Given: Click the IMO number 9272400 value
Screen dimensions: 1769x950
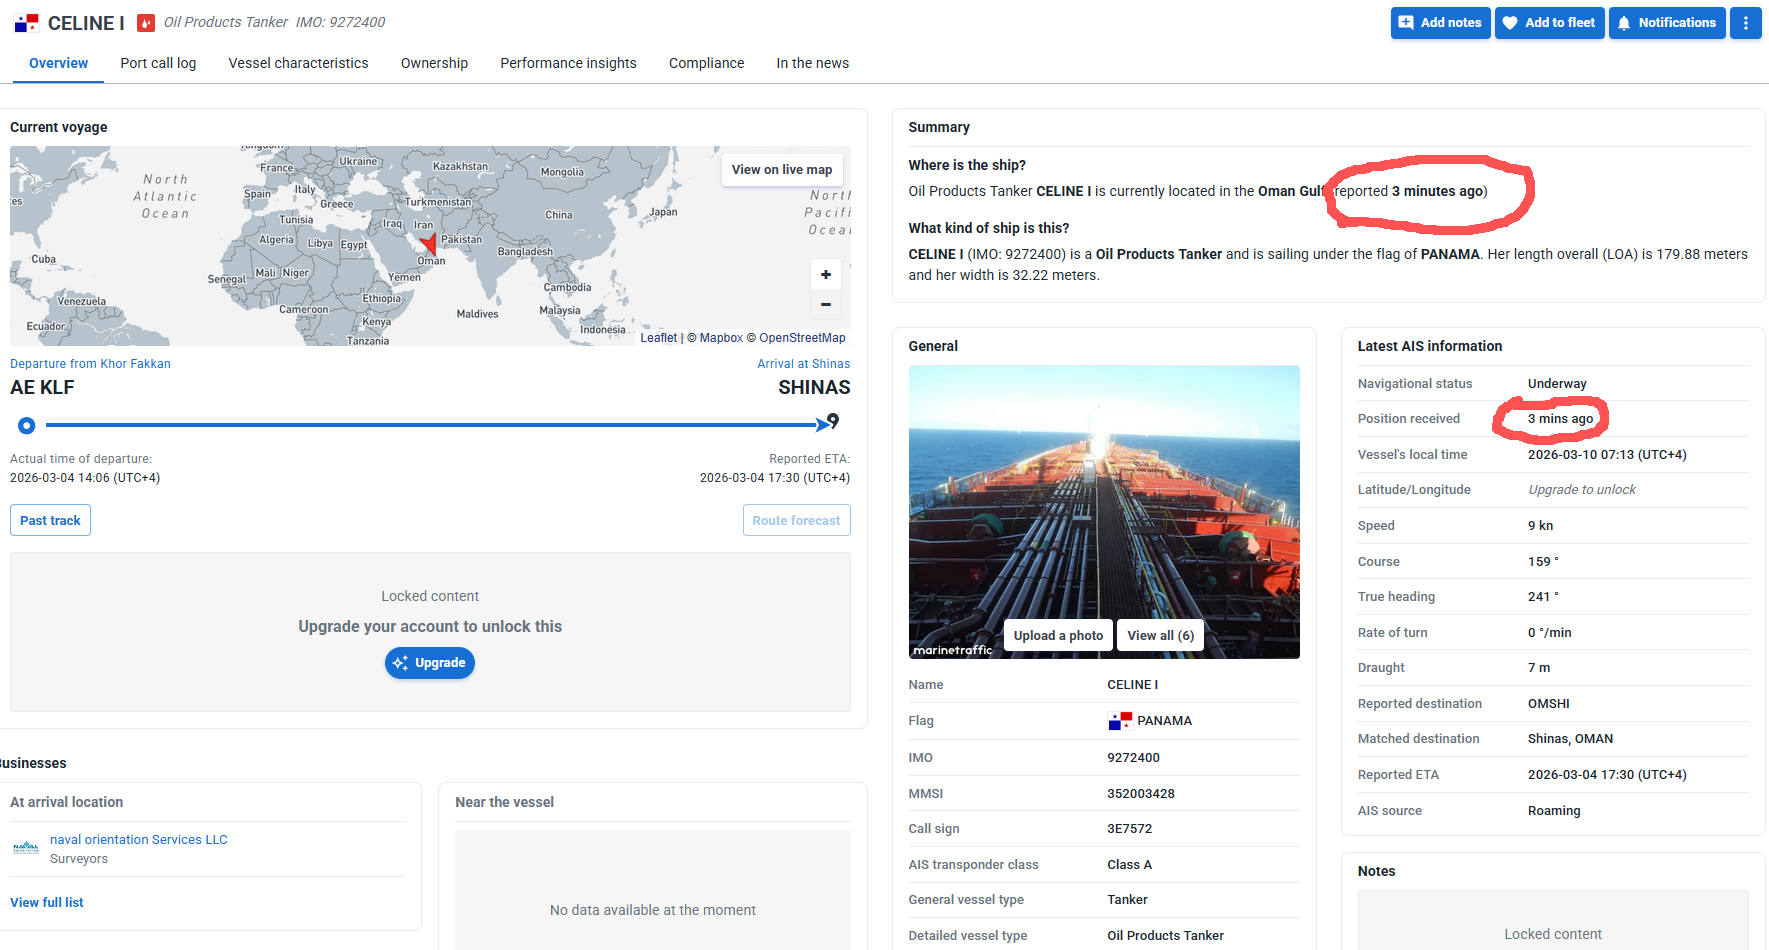Looking at the screenshot, I should point(1133,758).
